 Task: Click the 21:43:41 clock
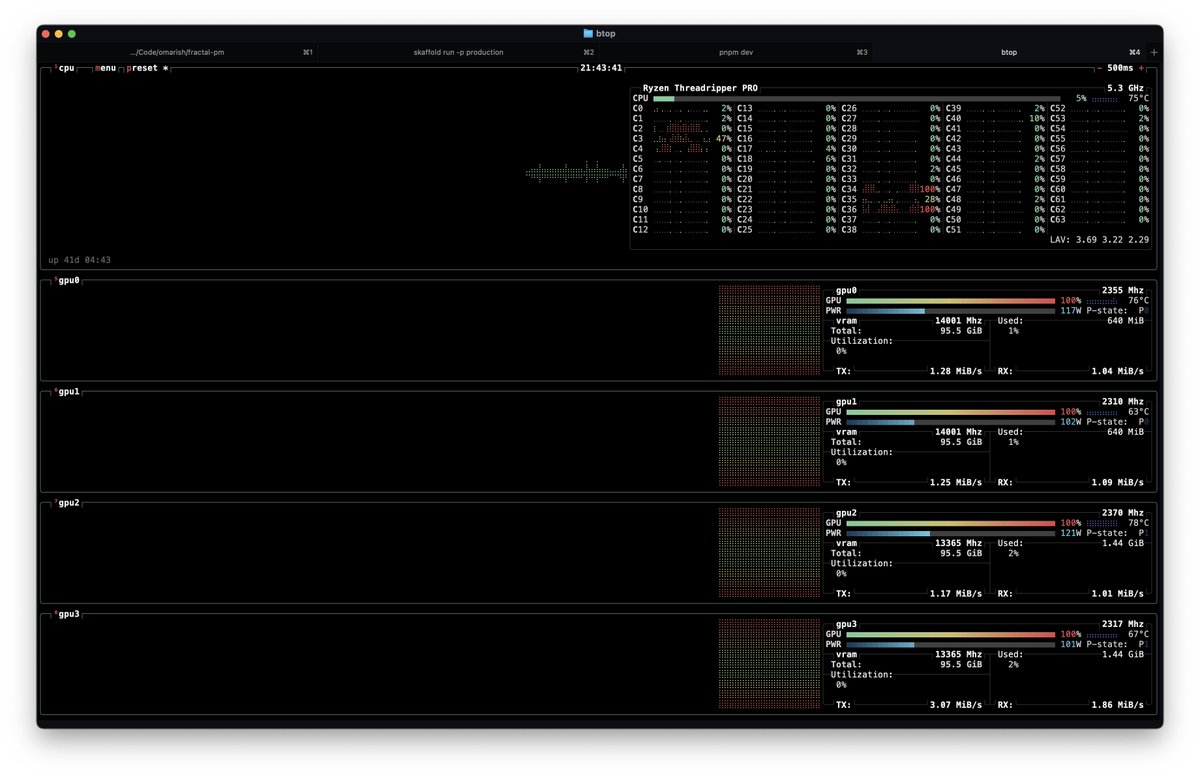(601, 68)
